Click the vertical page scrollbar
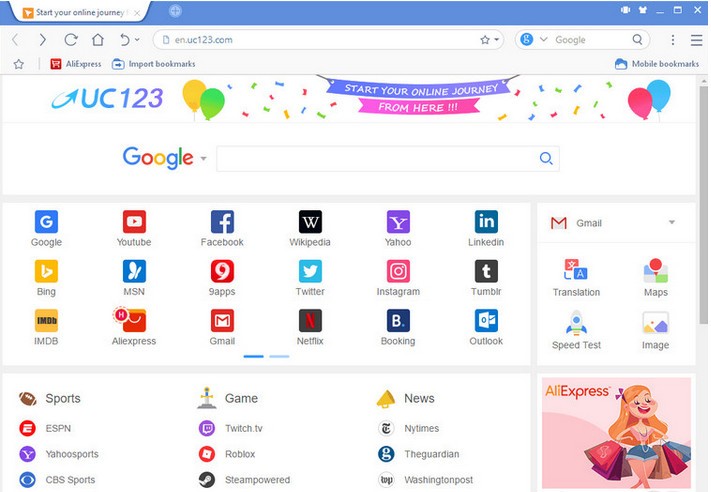This screenshot has height=492, width=711. pyautogui.click(x=703, y=204)
